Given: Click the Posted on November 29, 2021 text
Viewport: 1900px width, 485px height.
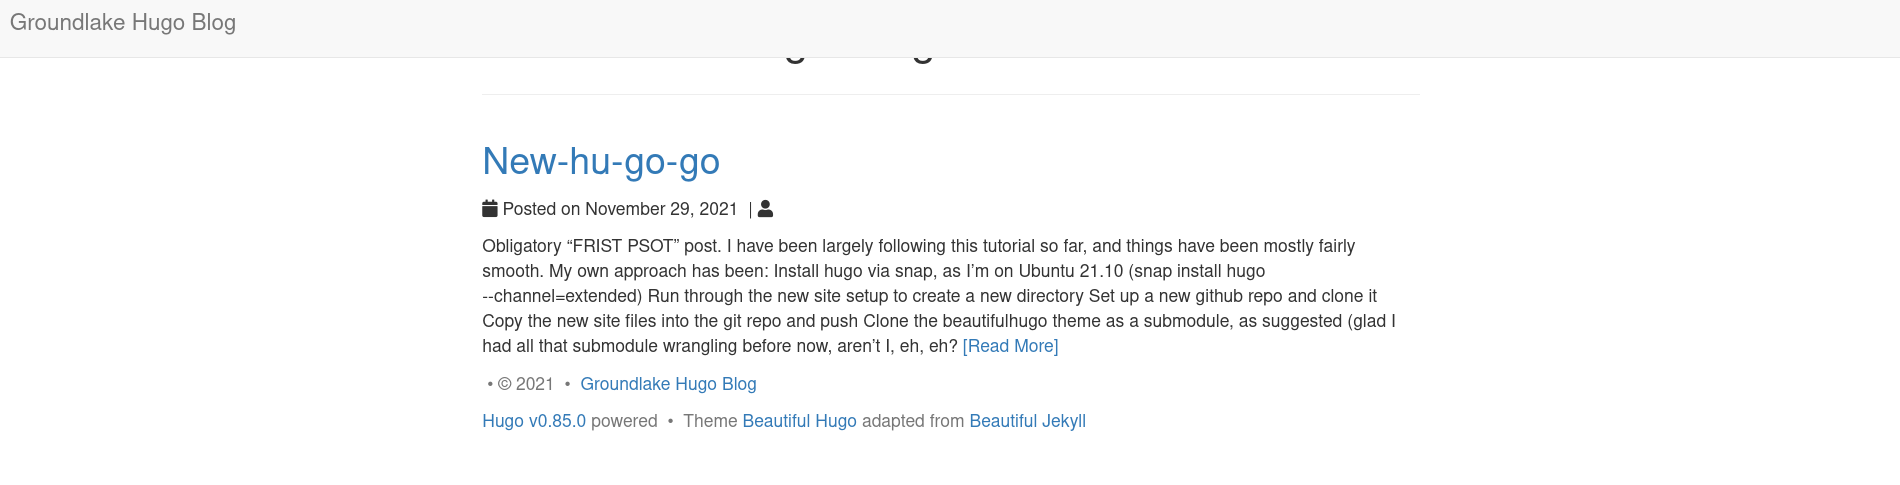Looking at the screenshot, I should (x=620, y=209).
